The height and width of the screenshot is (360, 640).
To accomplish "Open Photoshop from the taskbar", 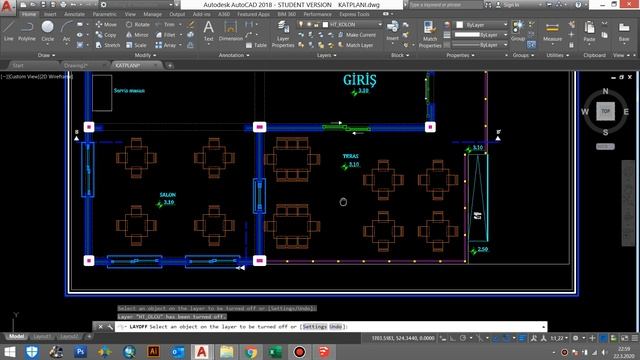I will (80, 351).
